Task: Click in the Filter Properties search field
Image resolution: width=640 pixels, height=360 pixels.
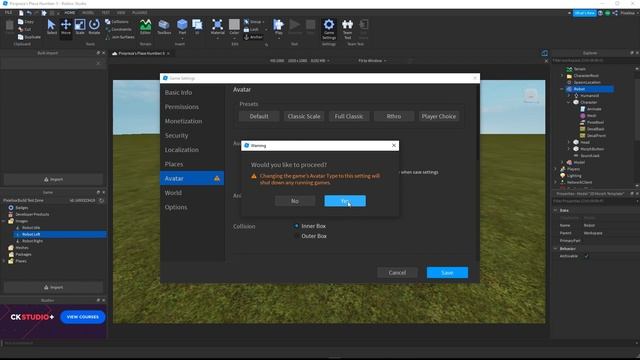Action: pyautogui.click(x=594, y=202)
